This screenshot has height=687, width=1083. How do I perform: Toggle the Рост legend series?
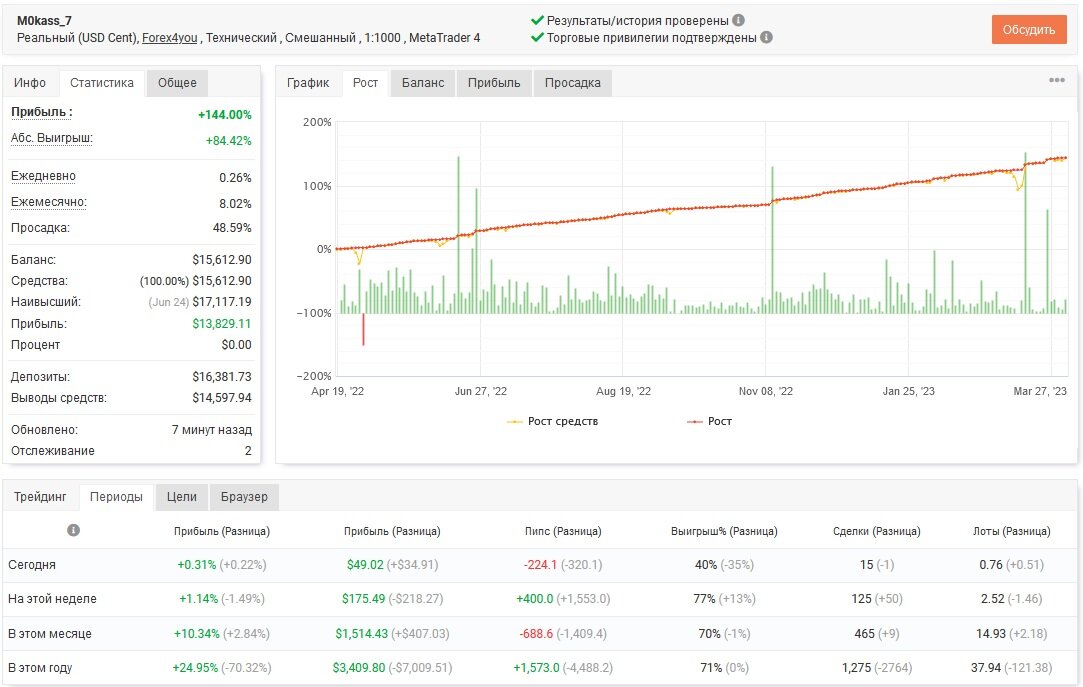[x=709, y=421]
